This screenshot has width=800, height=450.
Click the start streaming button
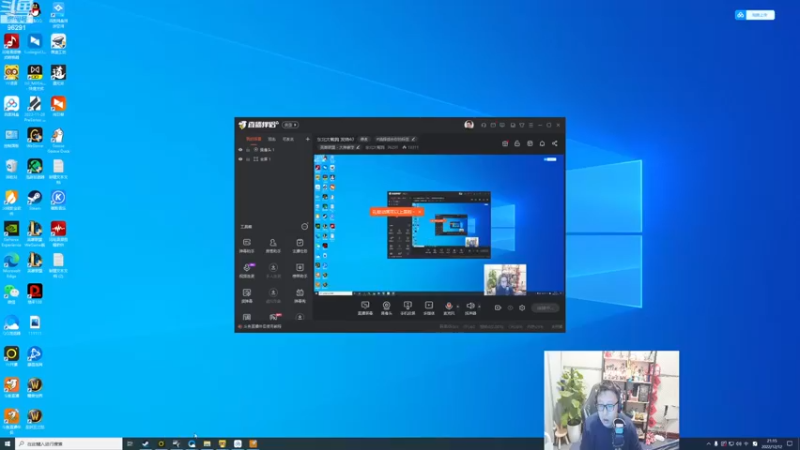point(545,308)
